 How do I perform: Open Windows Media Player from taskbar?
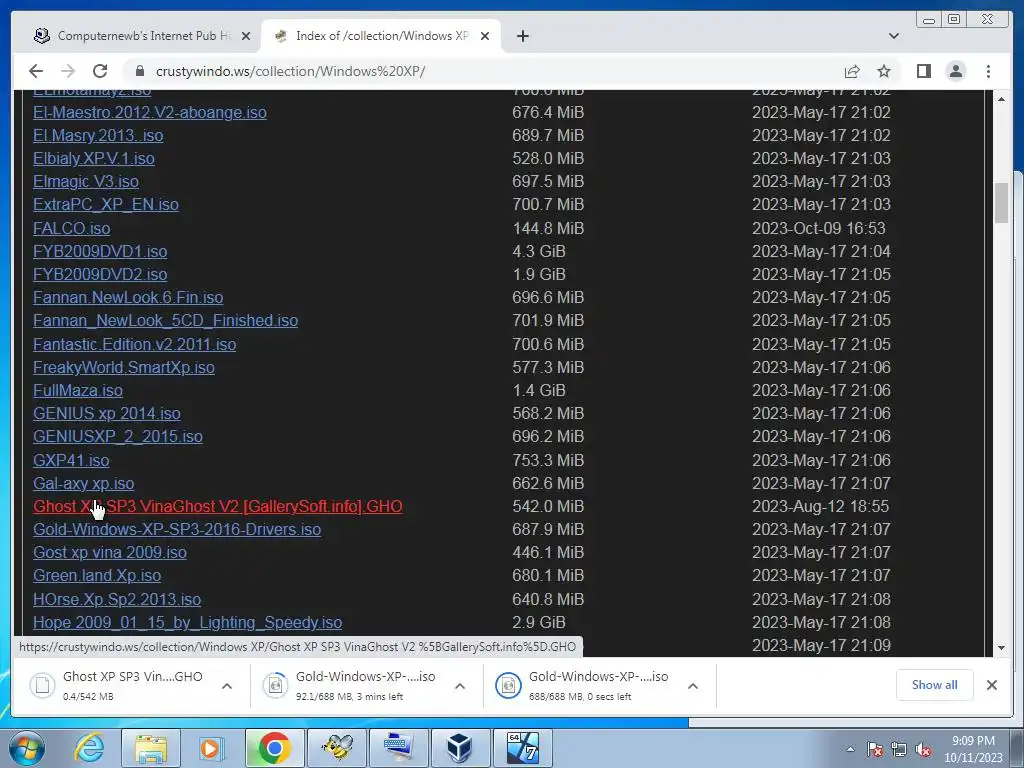pos(212,748)
